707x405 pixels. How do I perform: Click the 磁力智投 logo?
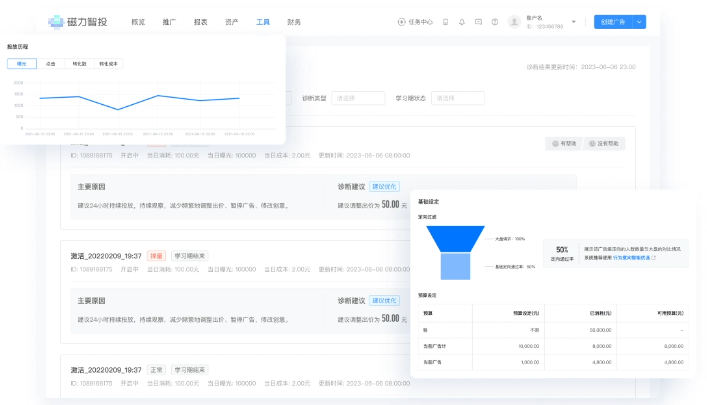[x=78, y=22]
